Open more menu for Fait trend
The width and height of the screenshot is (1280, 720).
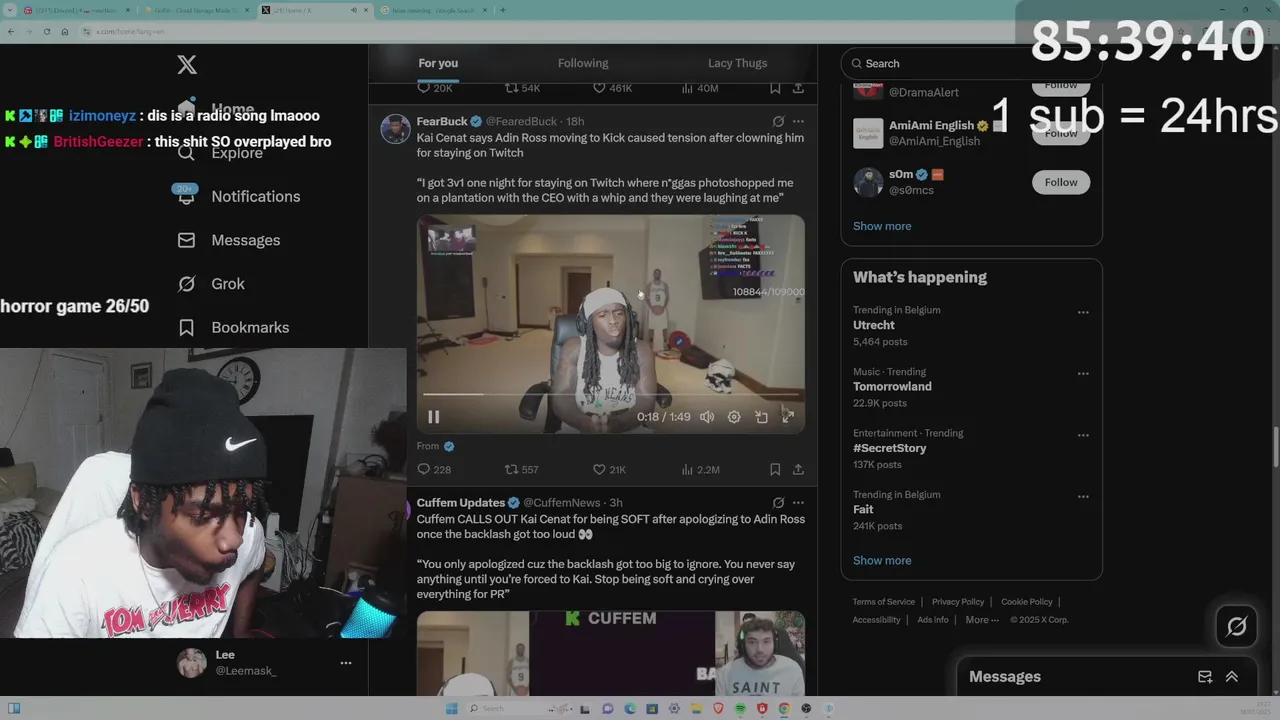1083,496
